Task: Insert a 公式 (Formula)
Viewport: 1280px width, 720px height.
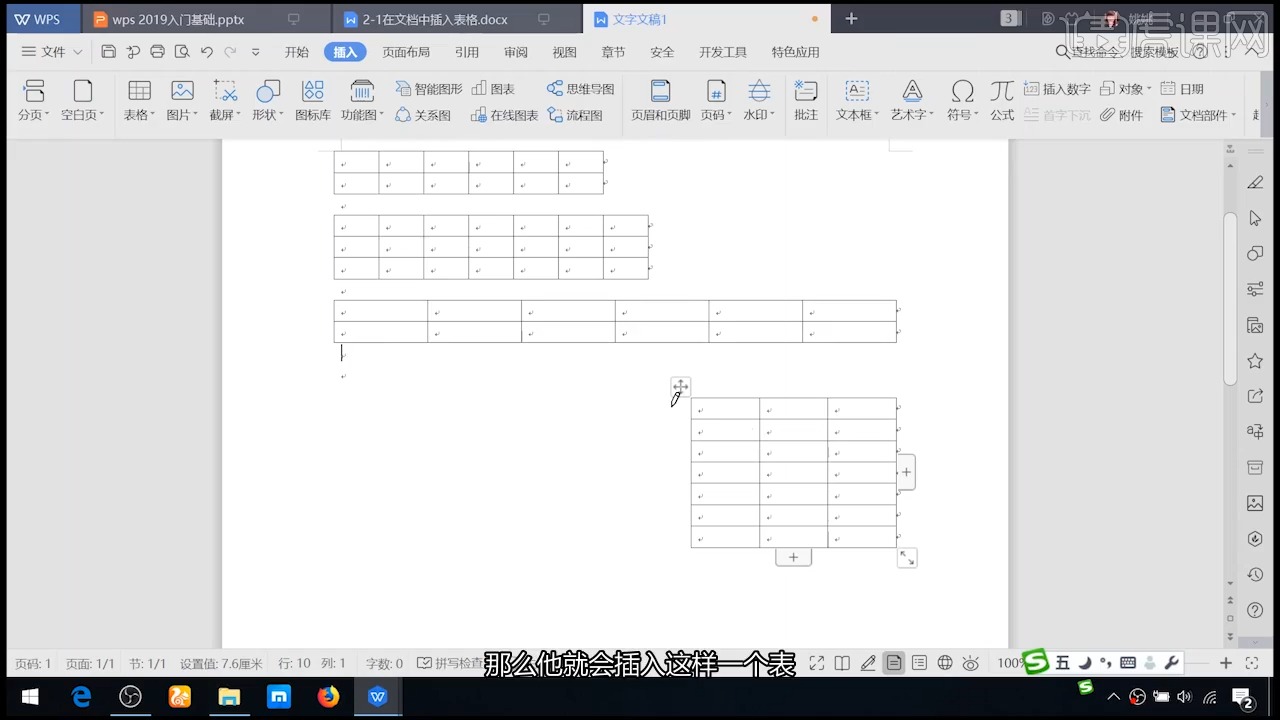Action: (1002, 100)
